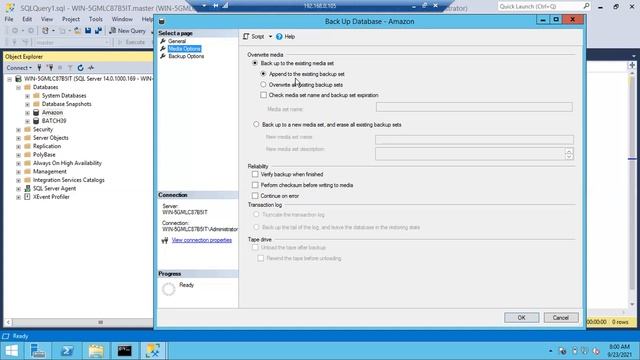The image size is (640, 360).
Task: Collapse the Databases folder
Action: [x=18, y=87]
